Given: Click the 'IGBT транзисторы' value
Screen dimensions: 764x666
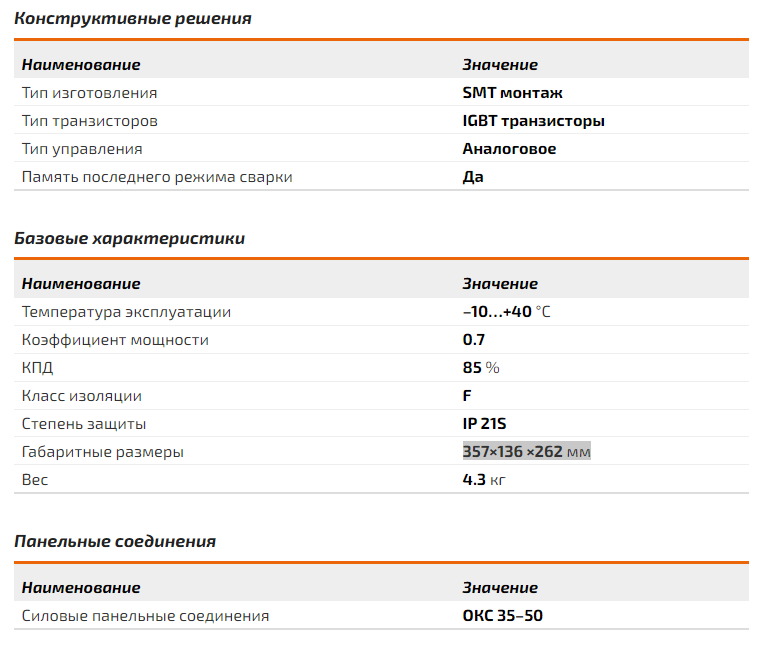Looking at the screenshot, I should pyautogui.click(x=534, y=121).
